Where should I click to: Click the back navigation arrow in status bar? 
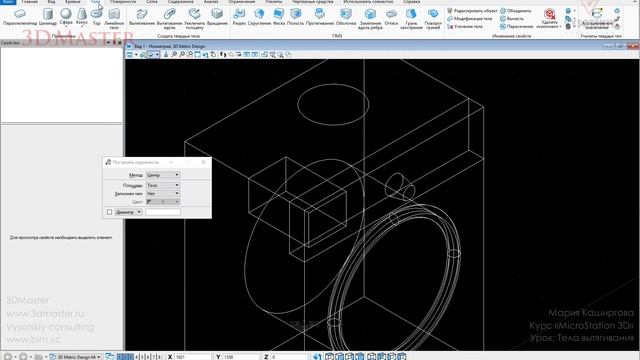coord(8,357)
